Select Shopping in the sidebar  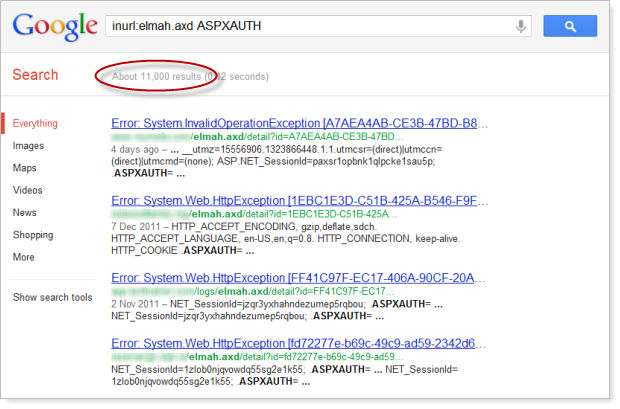tap(33, 235)
